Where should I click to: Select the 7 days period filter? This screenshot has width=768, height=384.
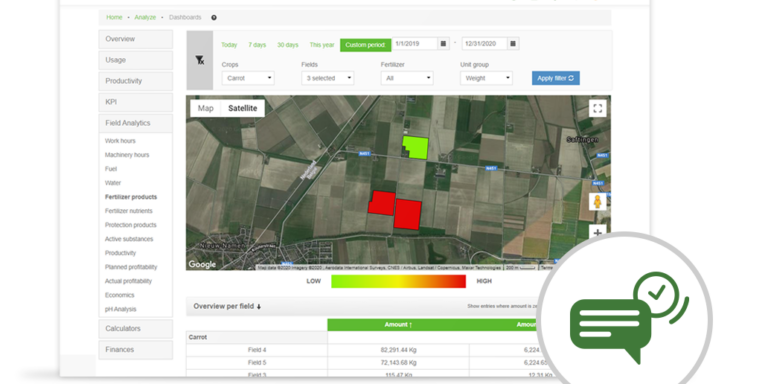coord(257,45)
